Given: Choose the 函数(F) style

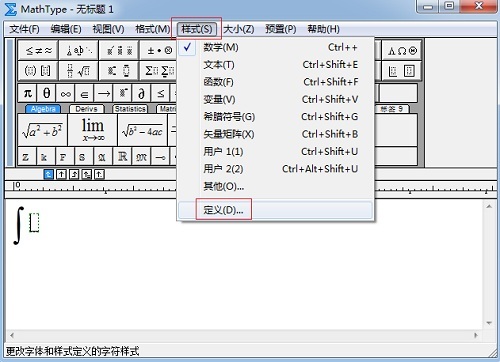Looking at the screenshot, I should 275,82.
